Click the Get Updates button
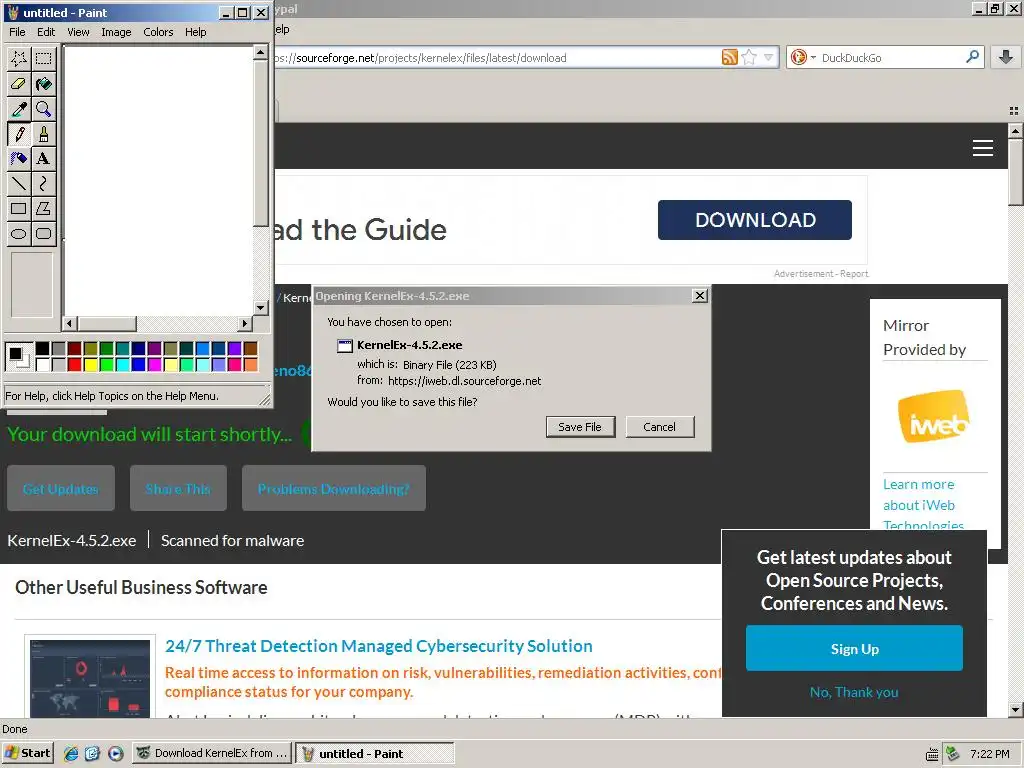Viewport: 1024px width, 768px height. click(x=61, y=488)
